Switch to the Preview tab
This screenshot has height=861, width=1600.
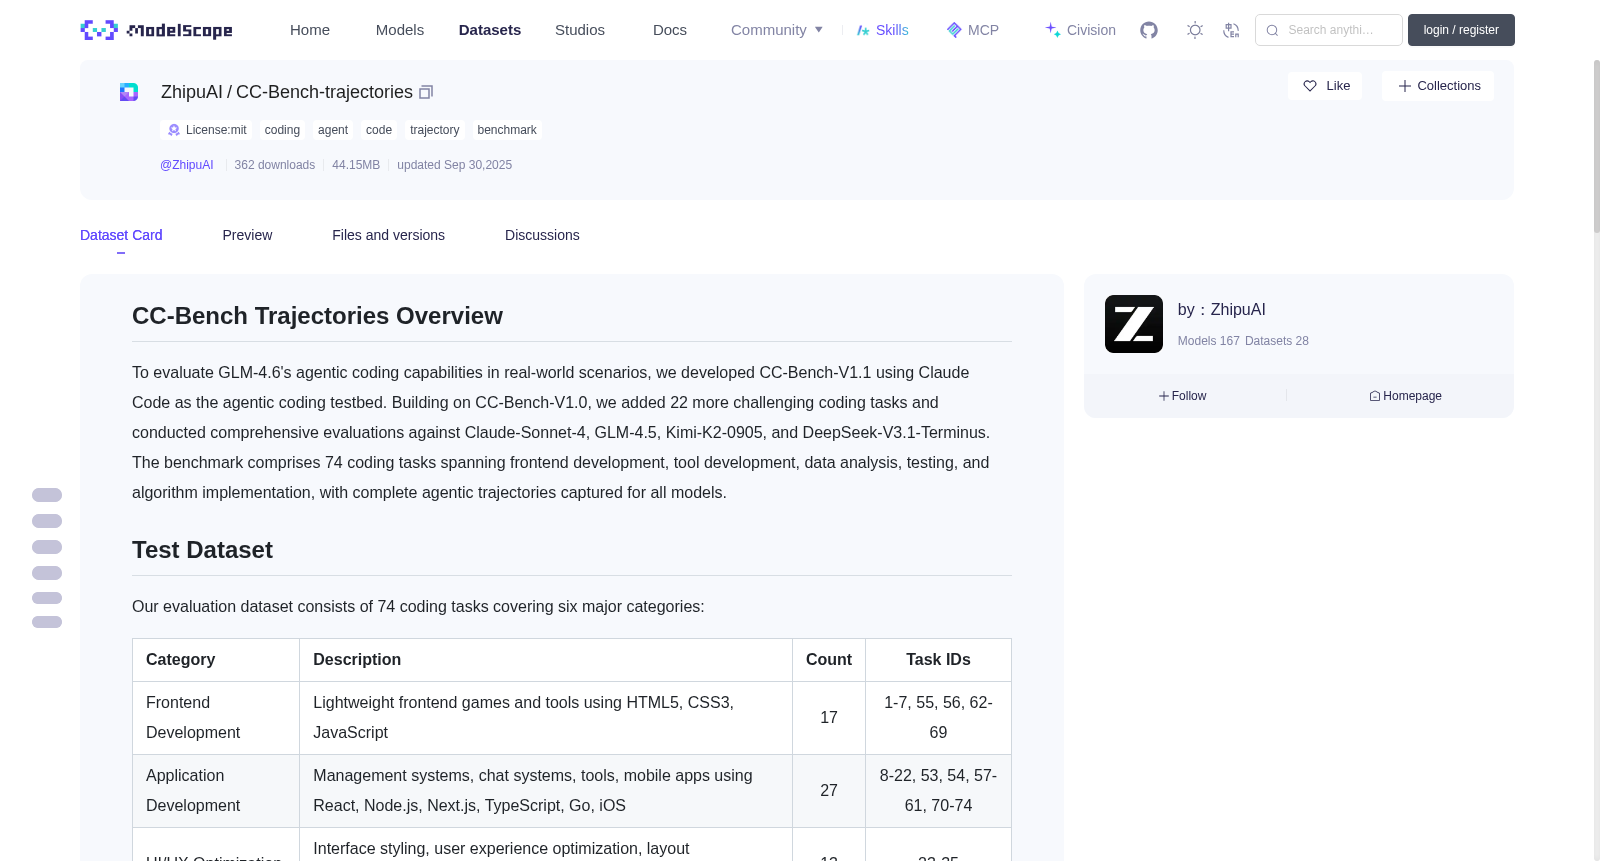(x=247, y=235)
